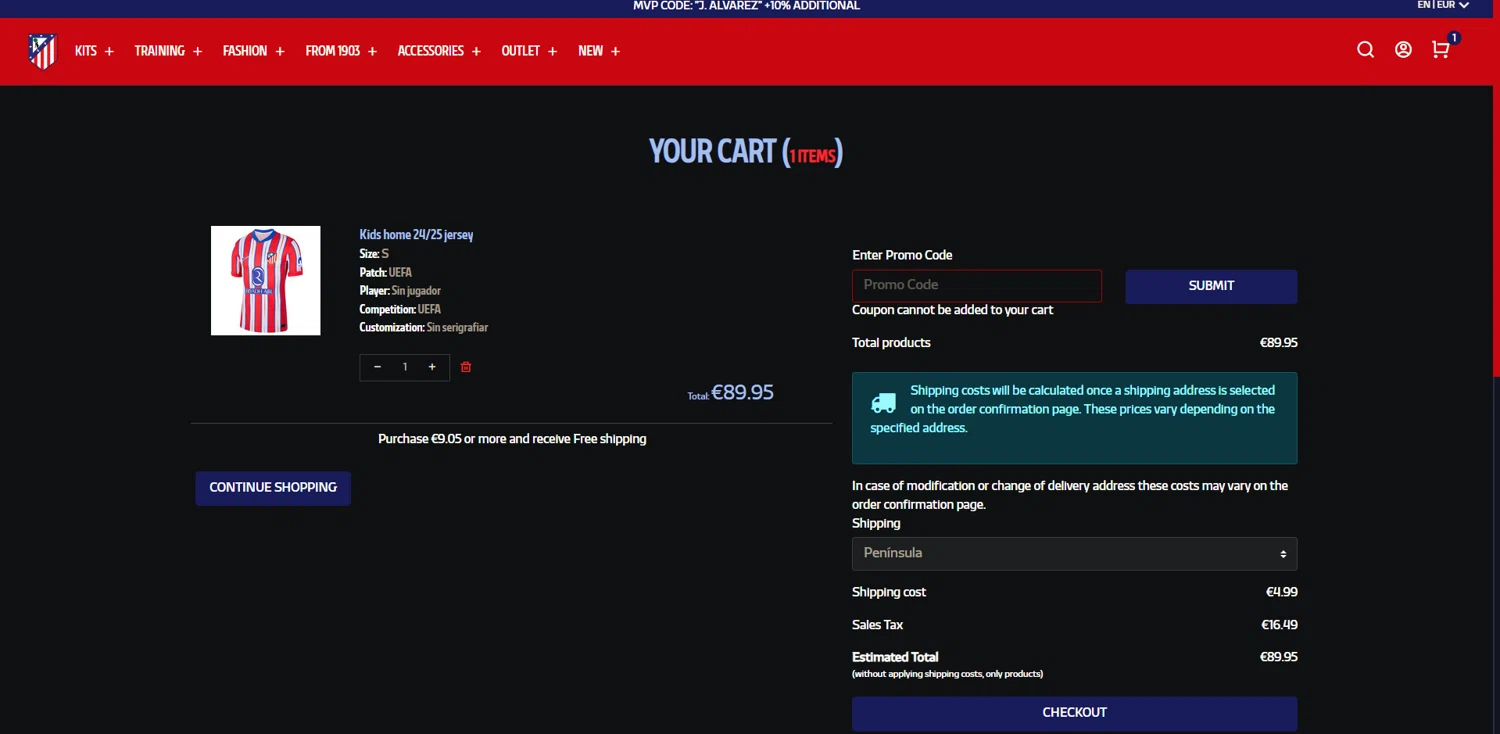Screen dimensions: 1500x734
Task: Go back via CONTINUE SHOPPING button
Action: (273, 488)
